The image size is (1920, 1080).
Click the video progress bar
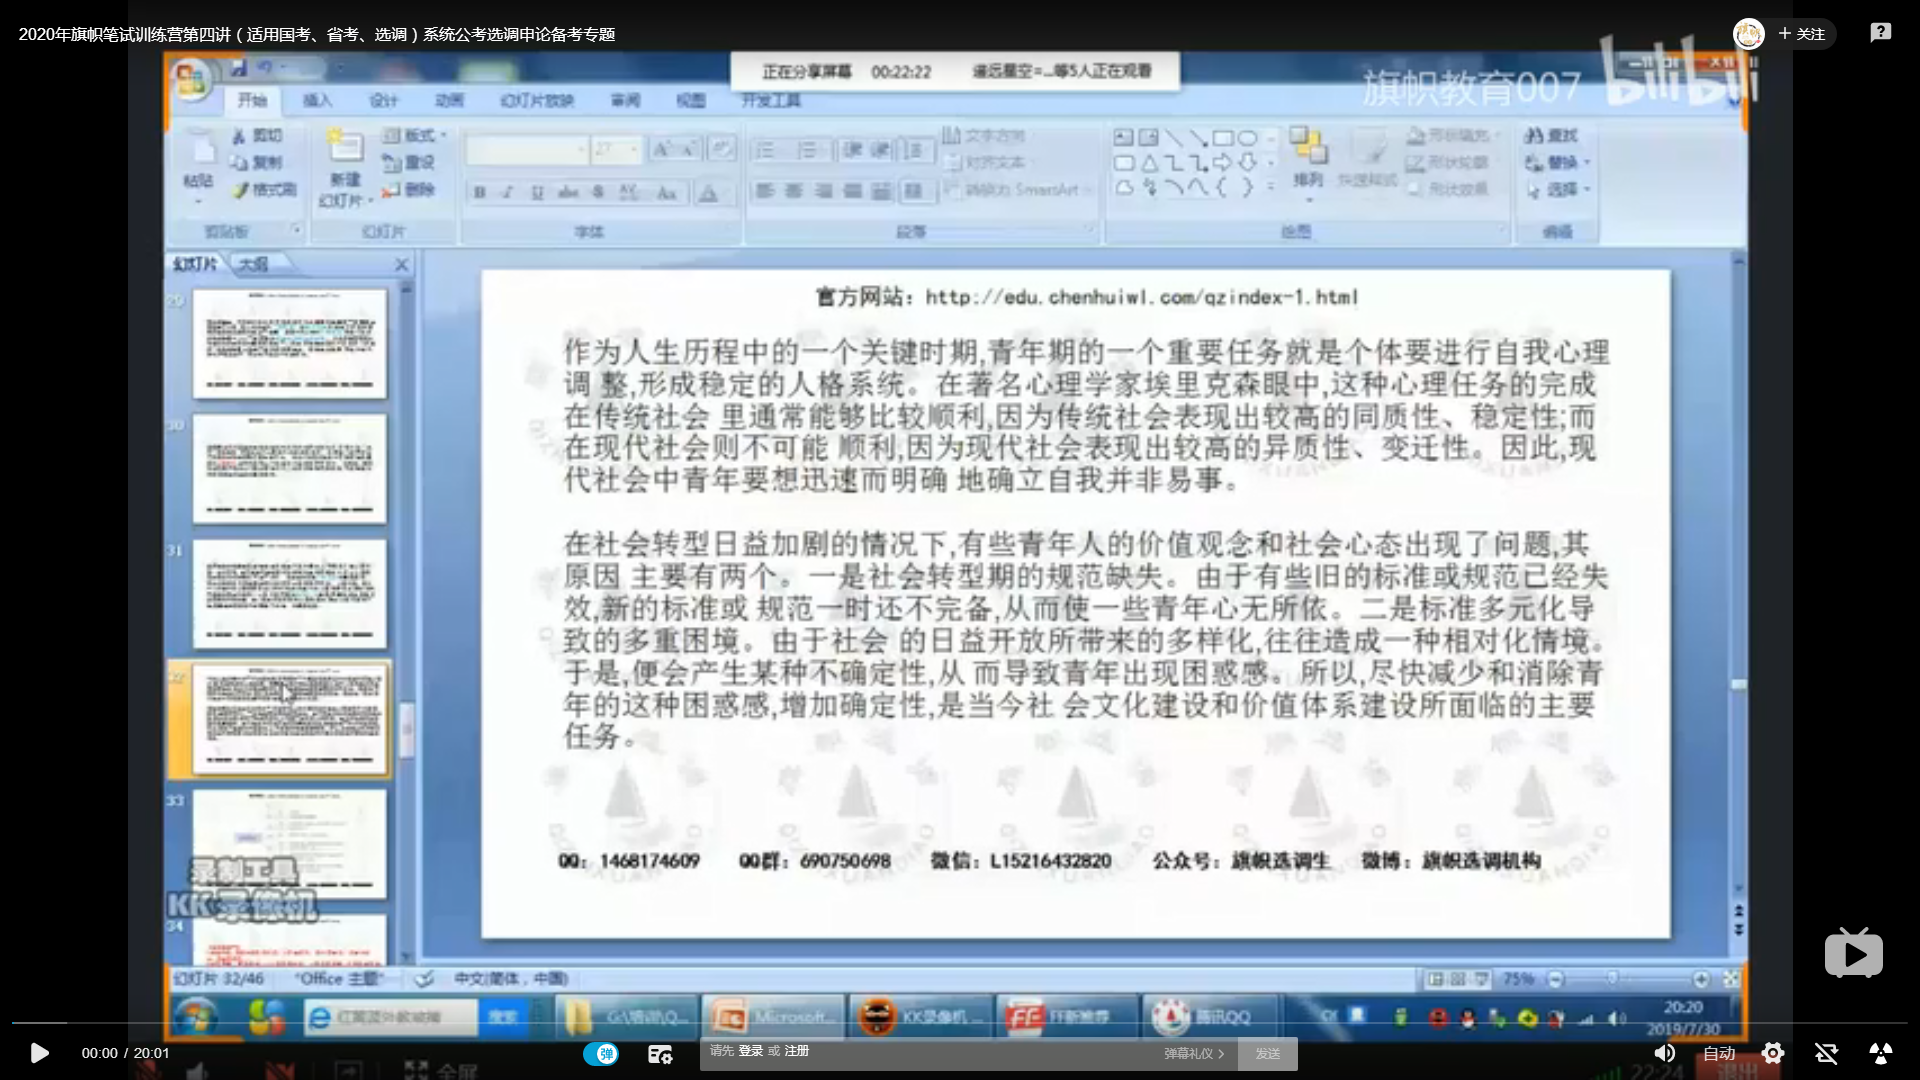click(x=960, y=1023)
